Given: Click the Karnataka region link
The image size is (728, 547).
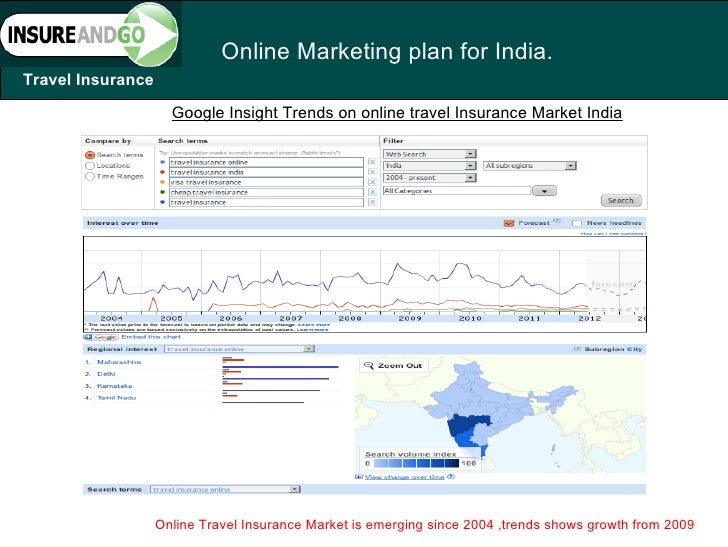Looking at the screenshot, I should [115, 386].
